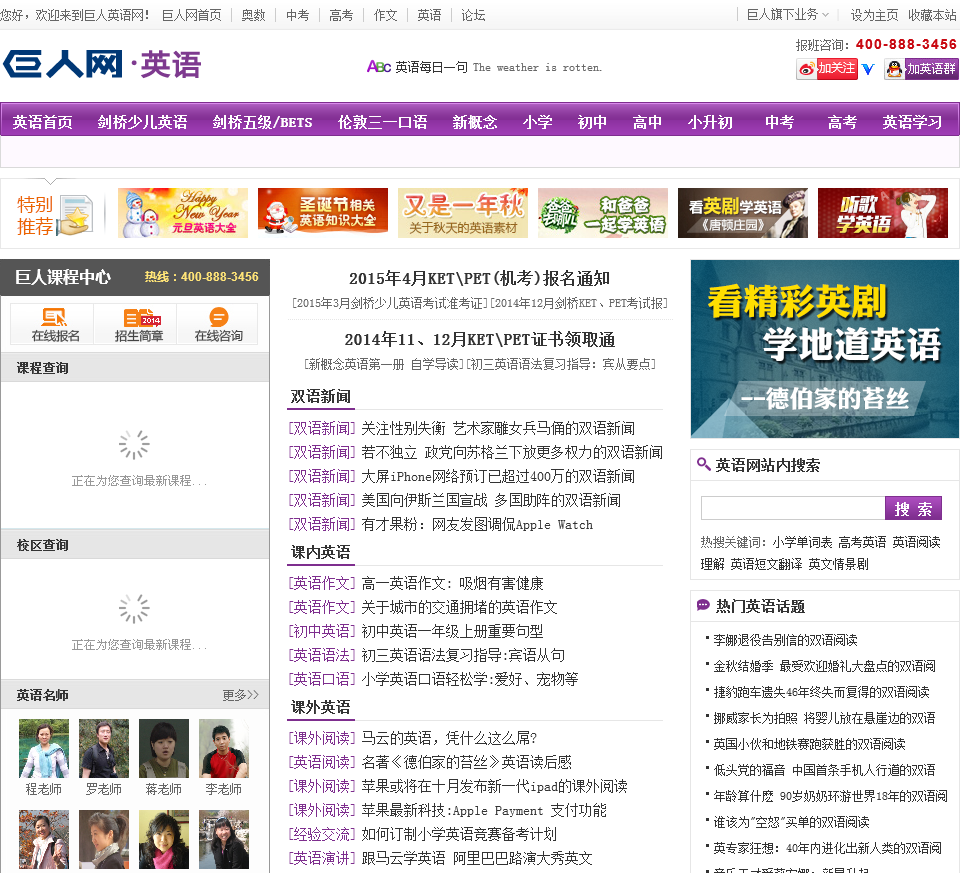
Task: Open hot topic 李娜退役告别信的双语阅读
Action: click(x=786, y=640)
